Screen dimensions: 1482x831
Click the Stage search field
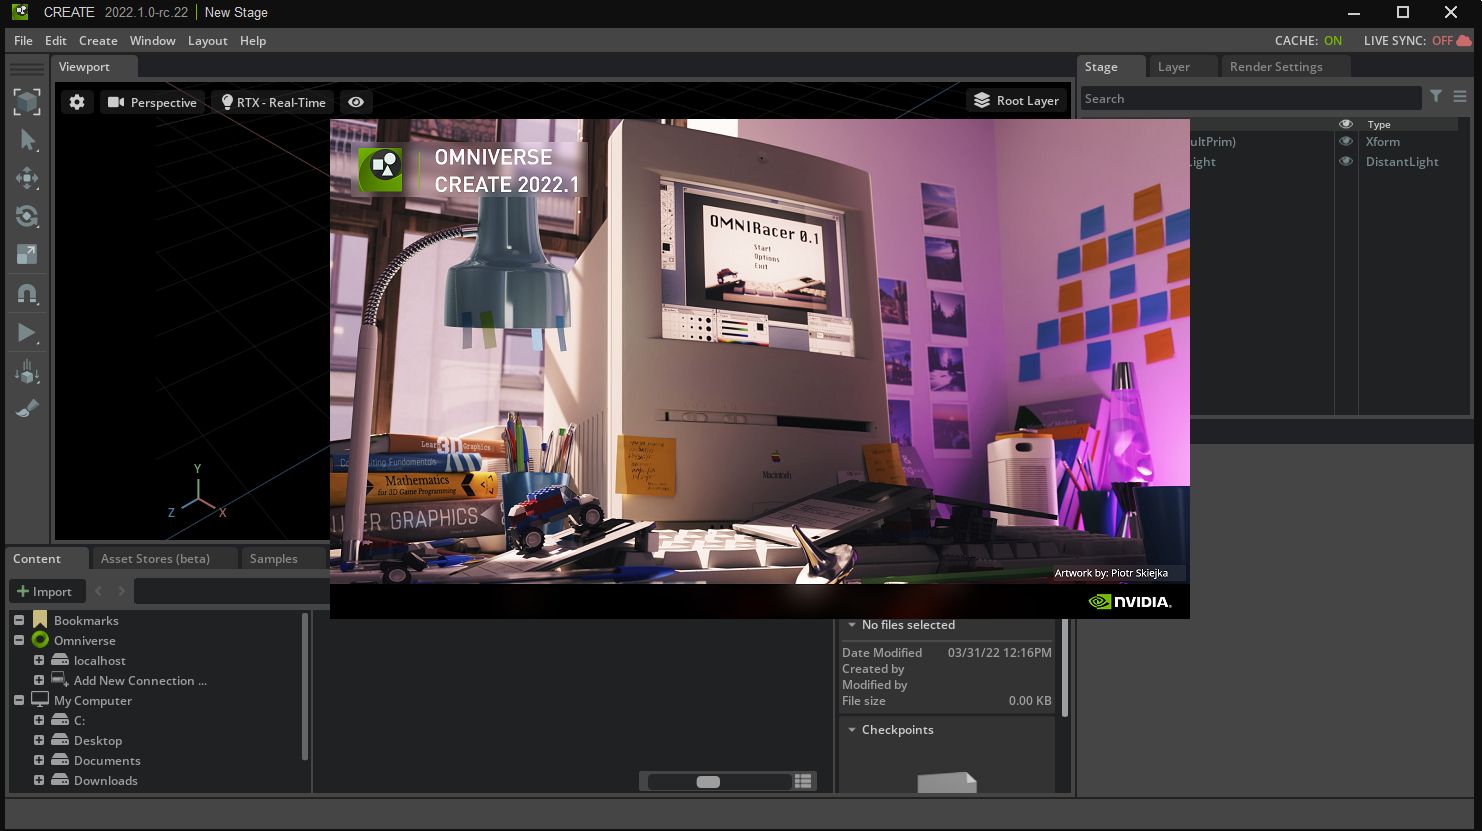coord(1251,98)
